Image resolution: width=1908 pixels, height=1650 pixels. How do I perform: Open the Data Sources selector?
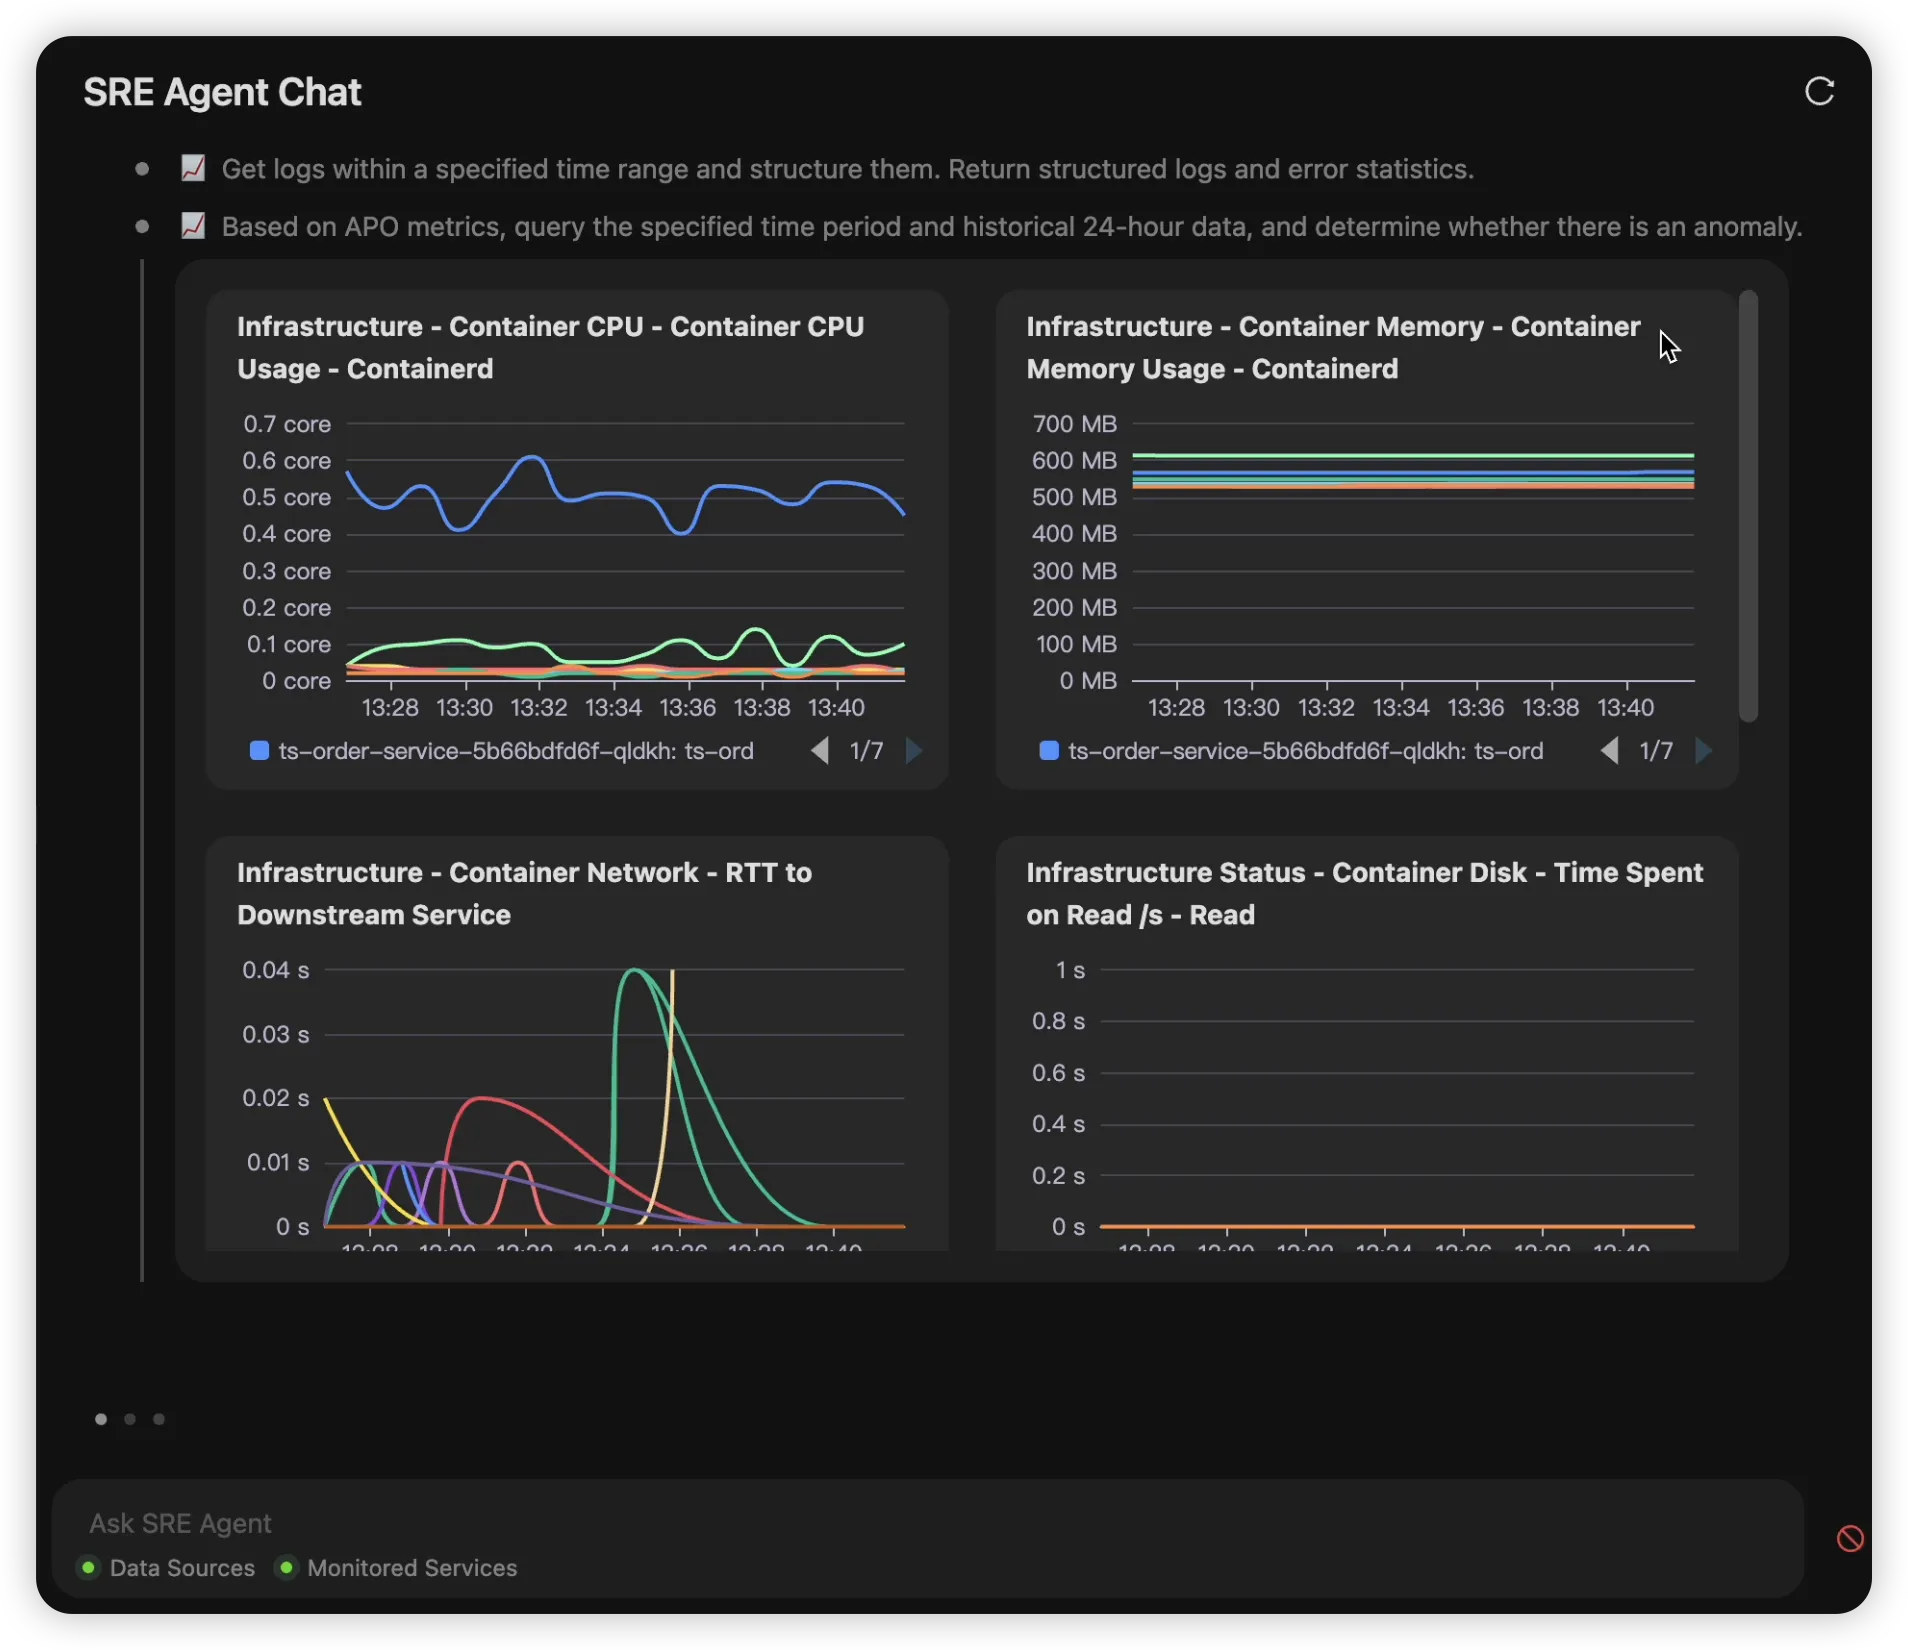click(182, 1568)
